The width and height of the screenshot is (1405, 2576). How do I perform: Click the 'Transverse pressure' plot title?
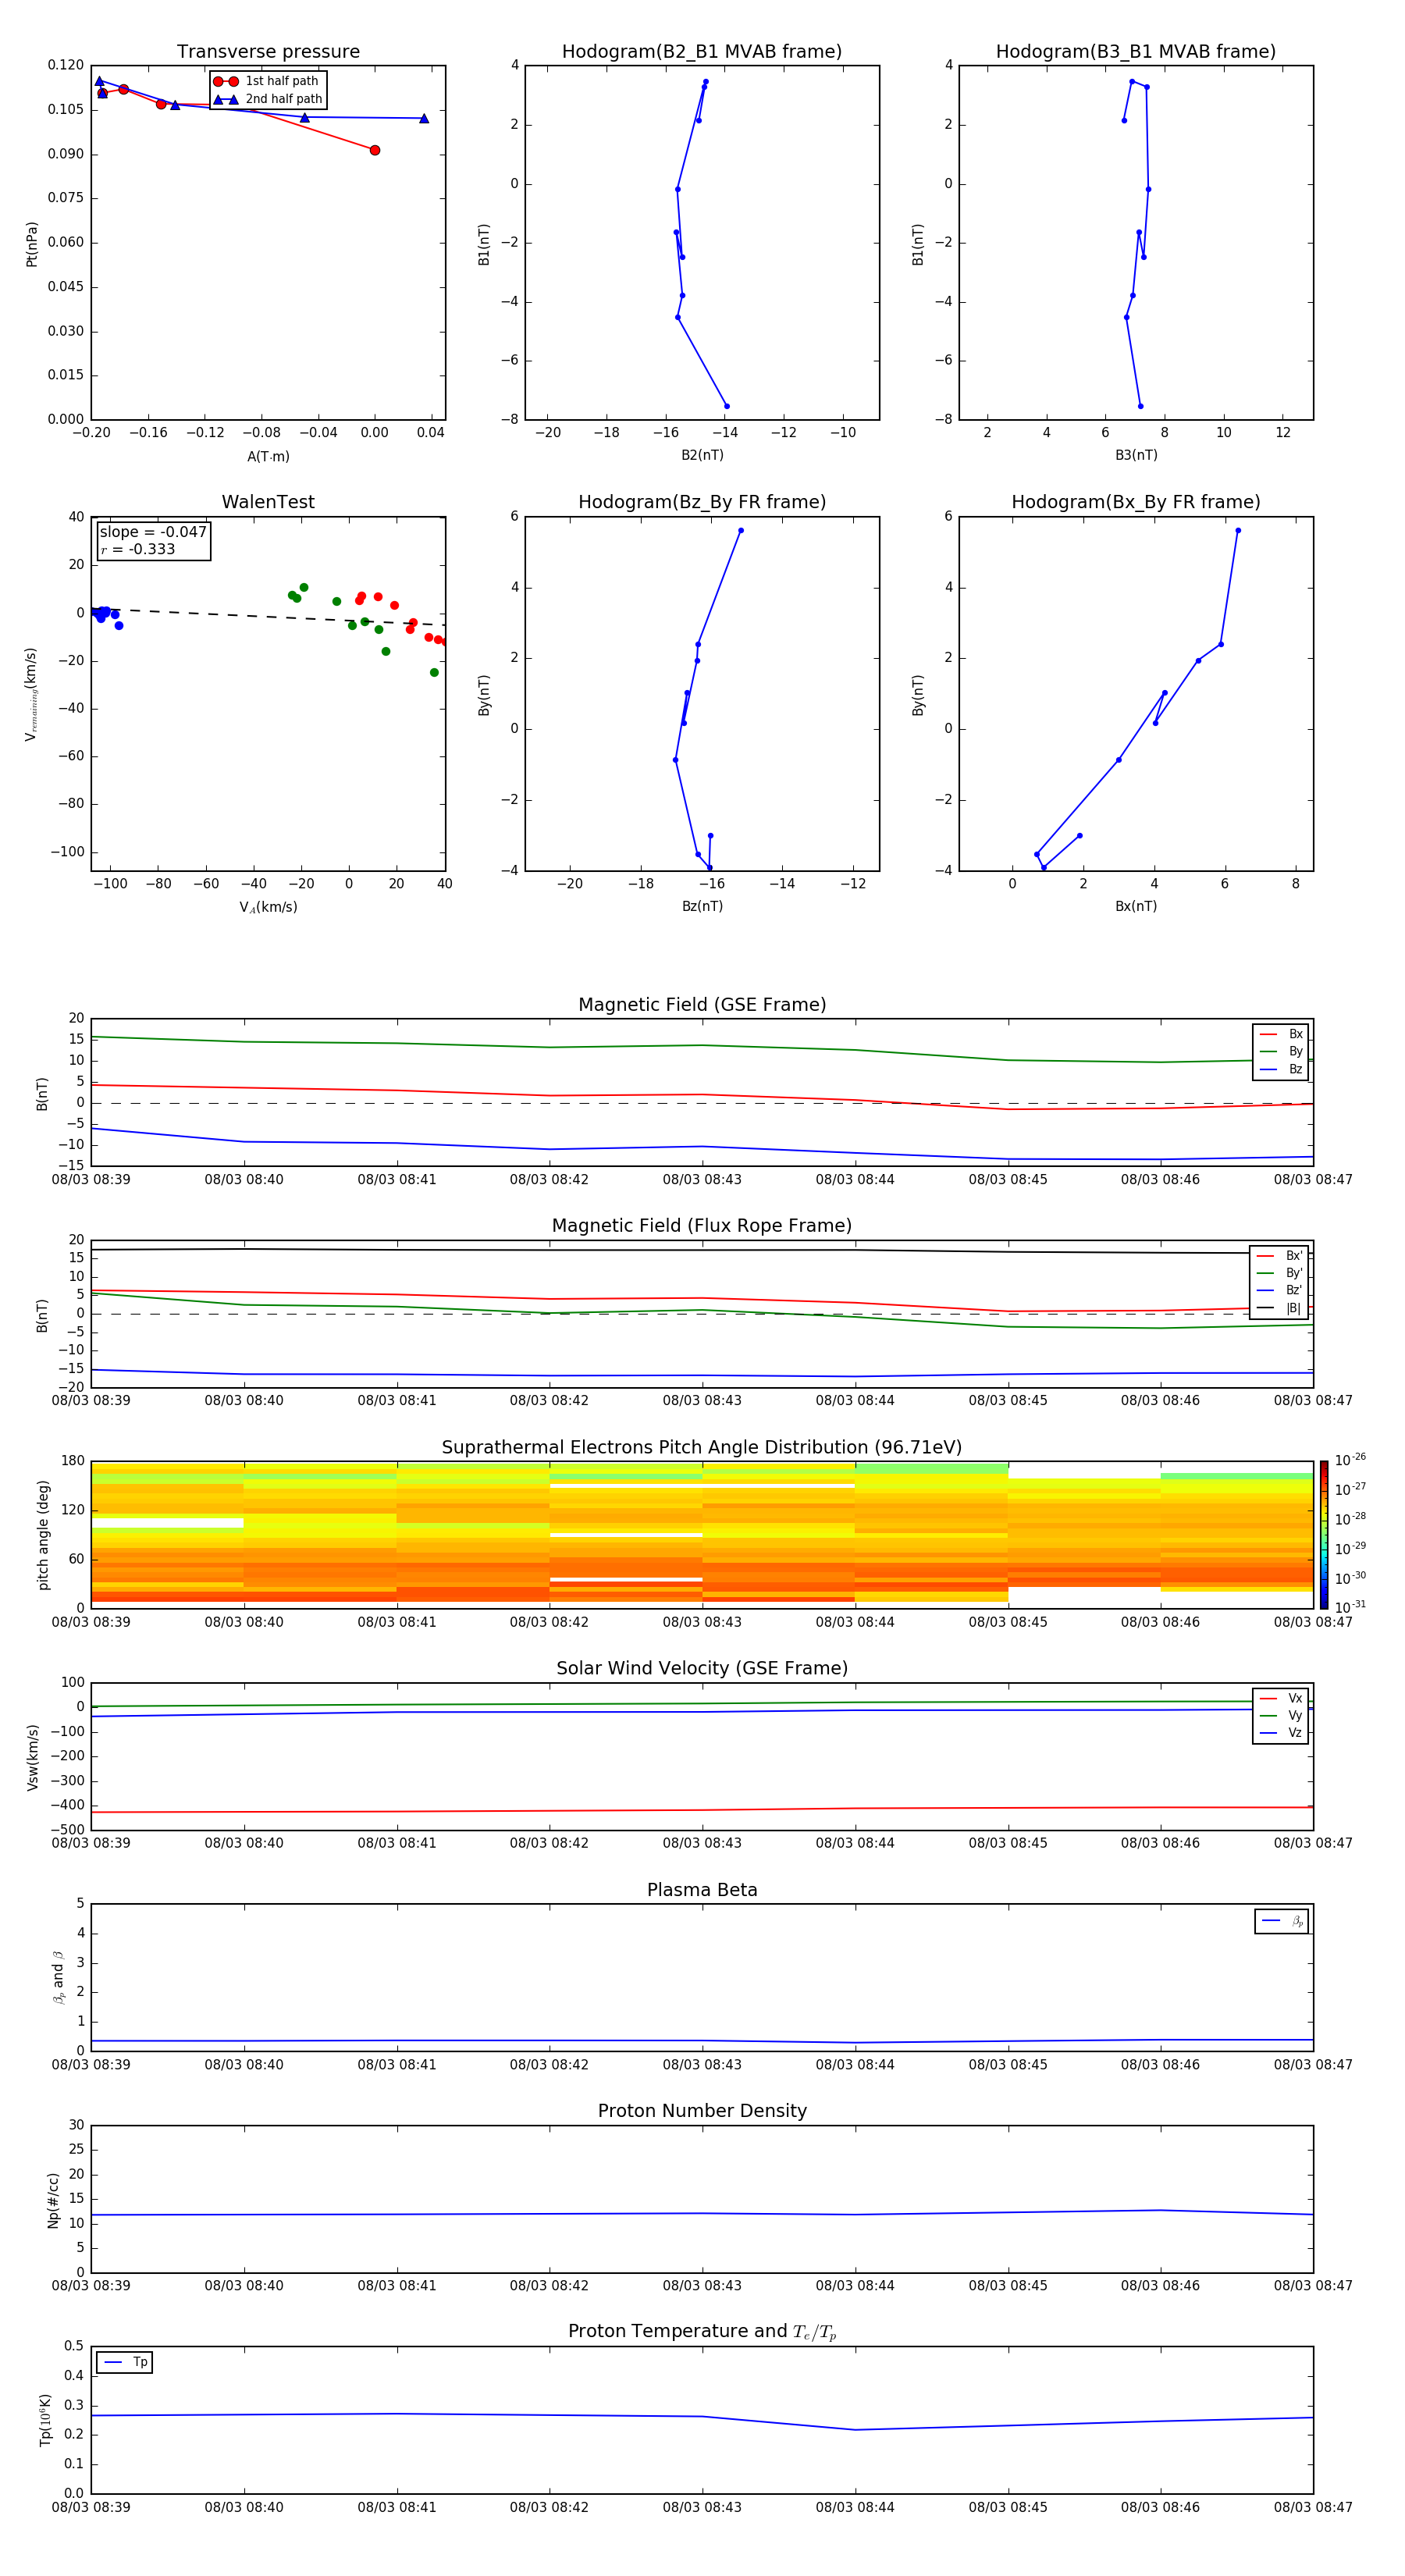pyautogui.click(x=268, y=51)
